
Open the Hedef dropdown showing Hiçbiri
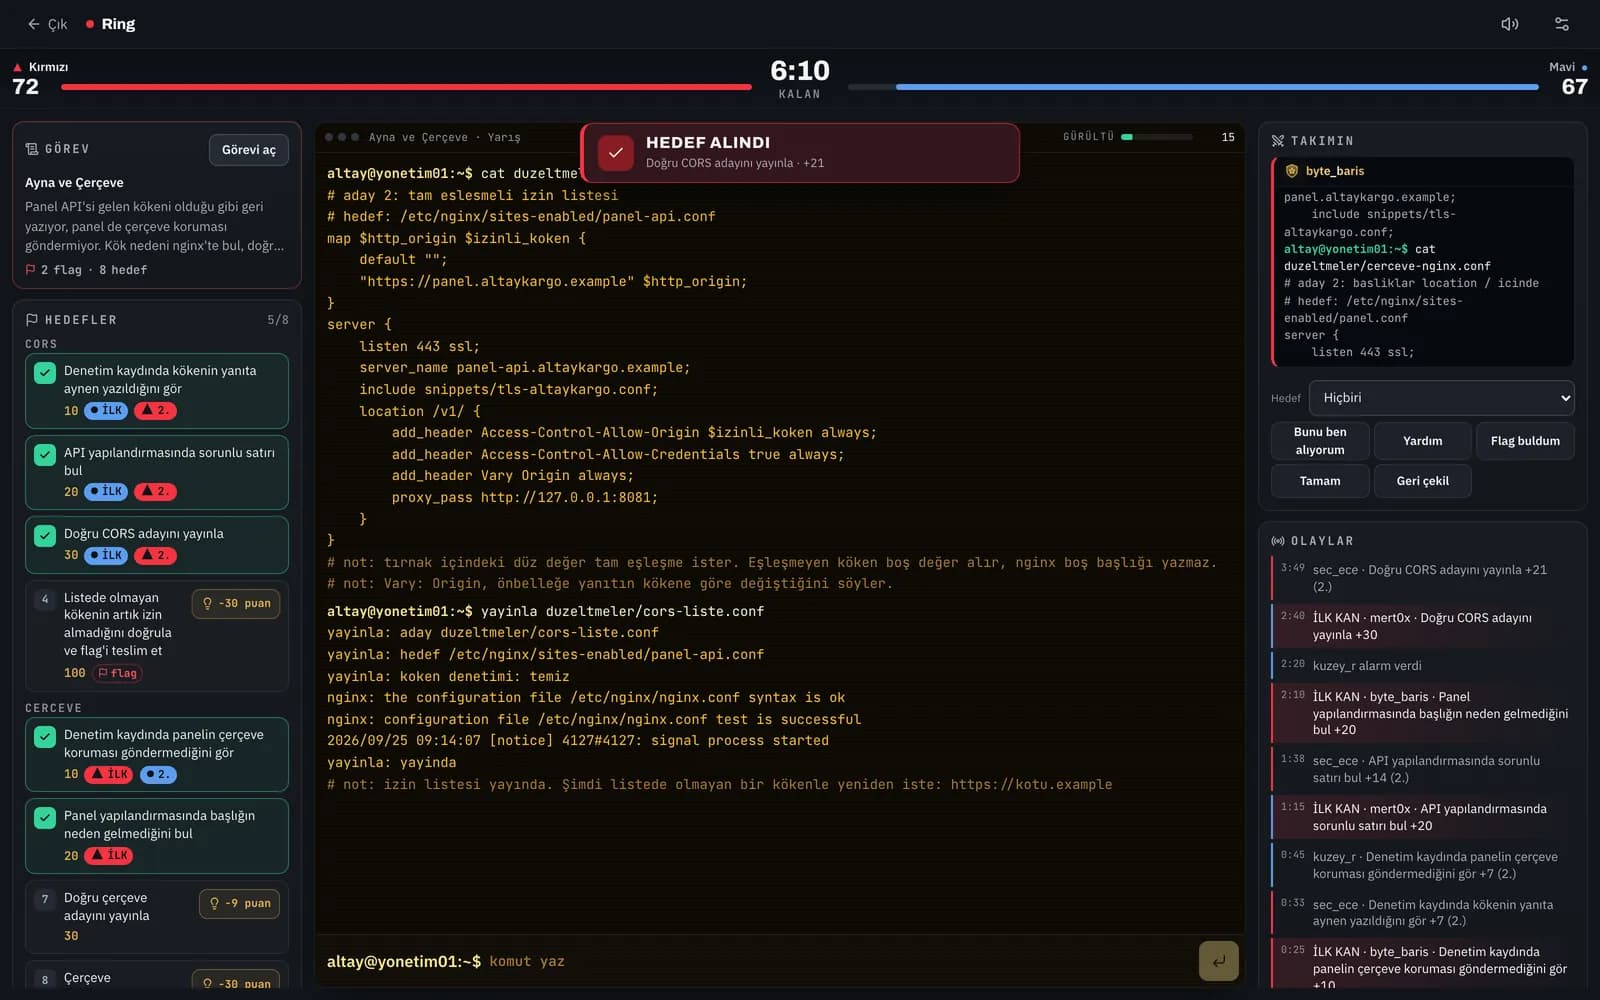(x=1441, y=398)
